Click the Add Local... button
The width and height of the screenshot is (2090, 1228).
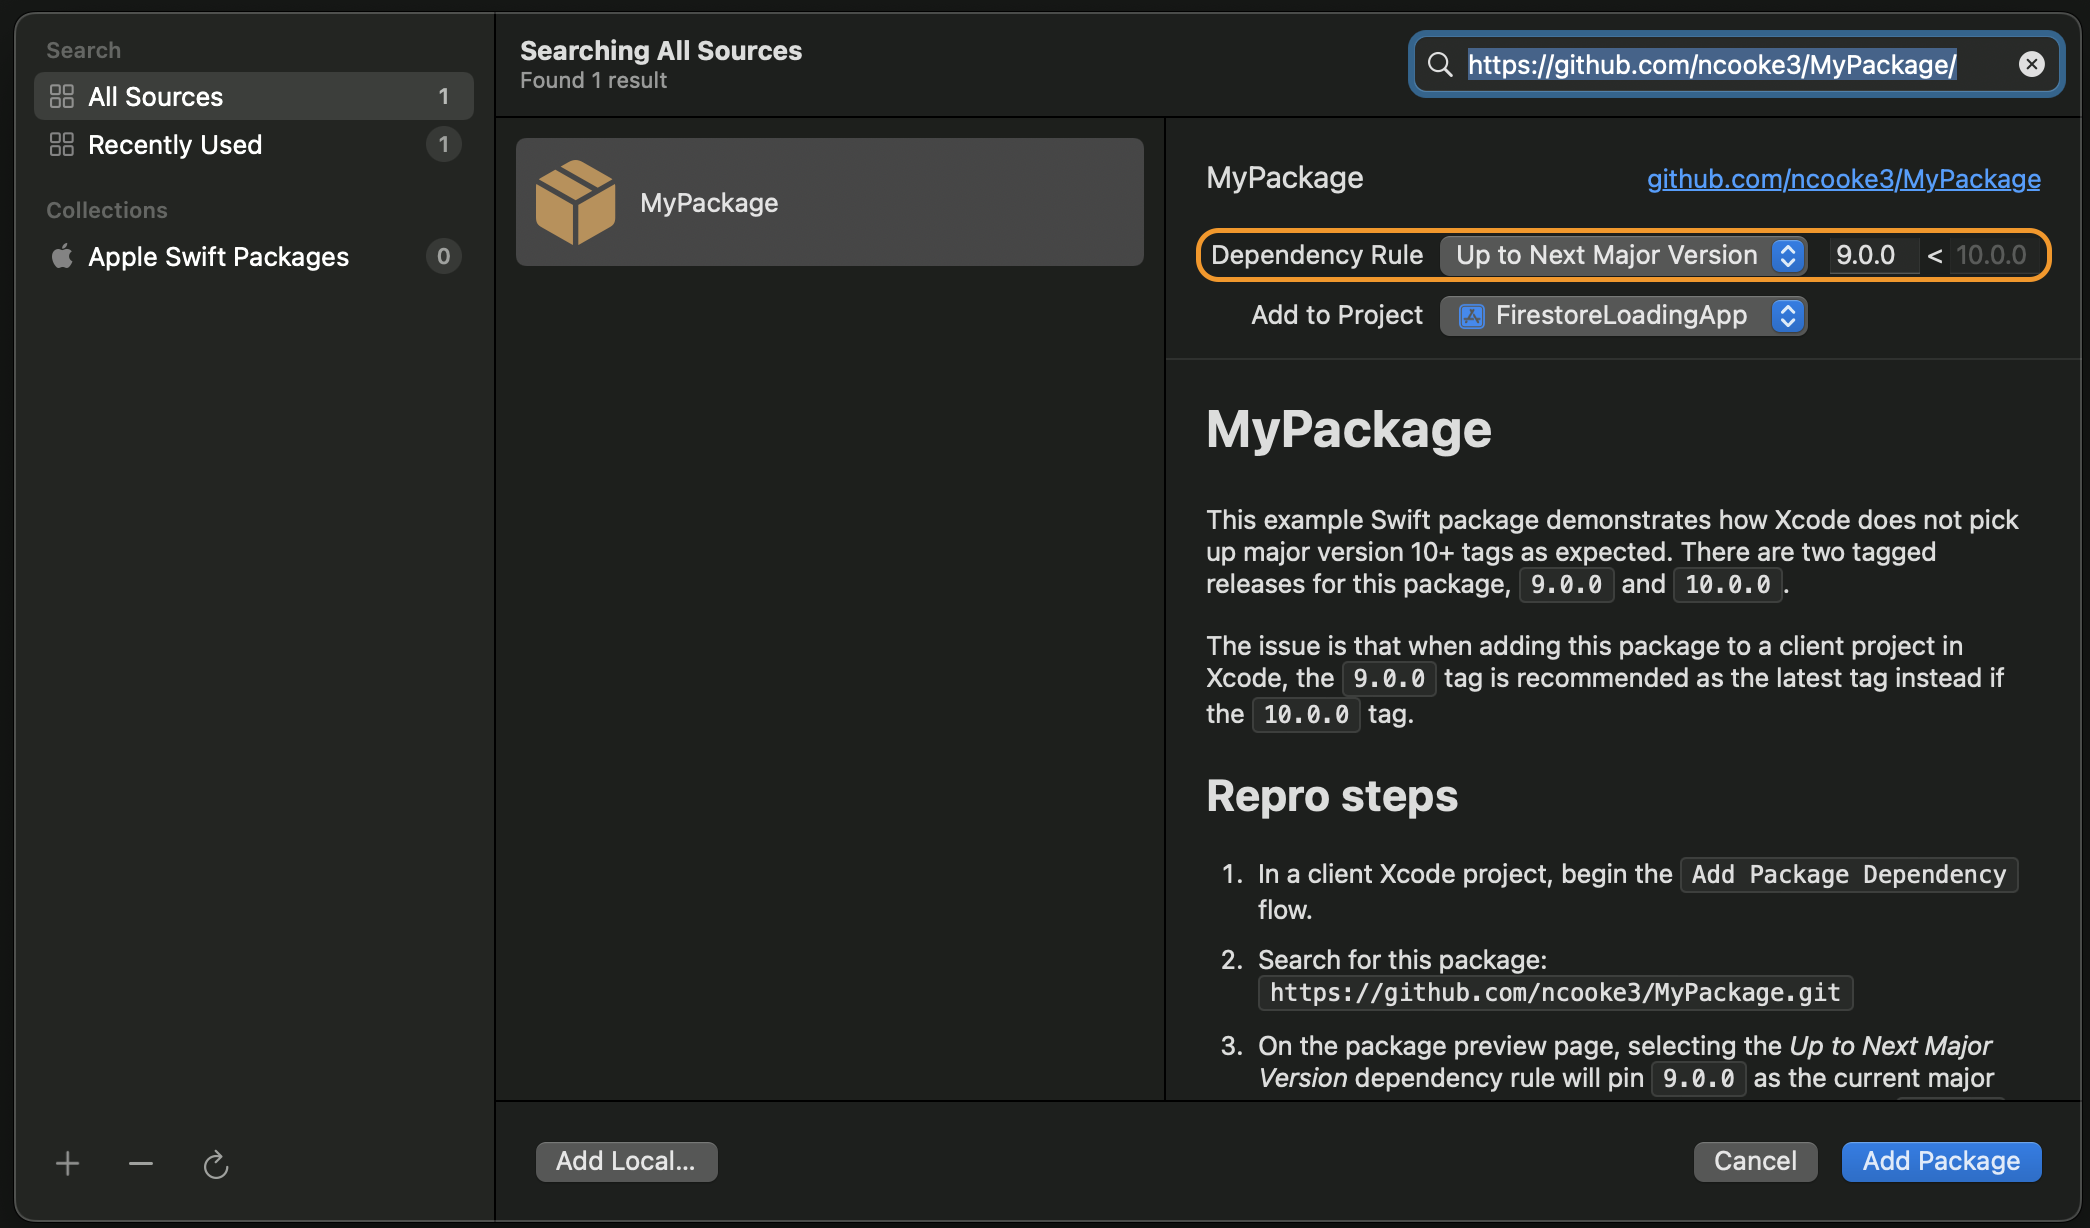coord(625,1161)
